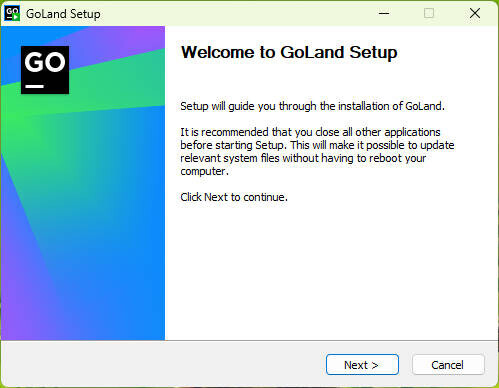The width and height of the screenshot is (499, 388).
Task: Click the purple bottom-left corner of the banner
Action: 13,327
